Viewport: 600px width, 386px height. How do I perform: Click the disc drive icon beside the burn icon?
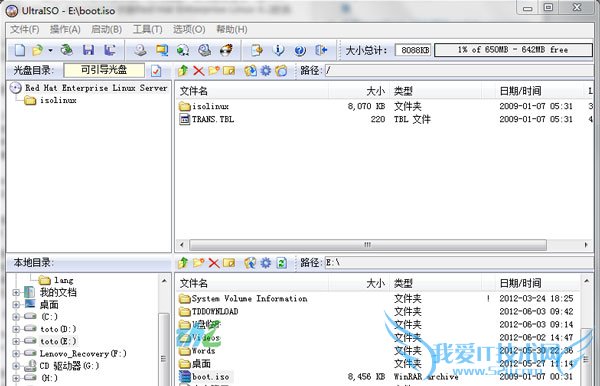point(204,50)
